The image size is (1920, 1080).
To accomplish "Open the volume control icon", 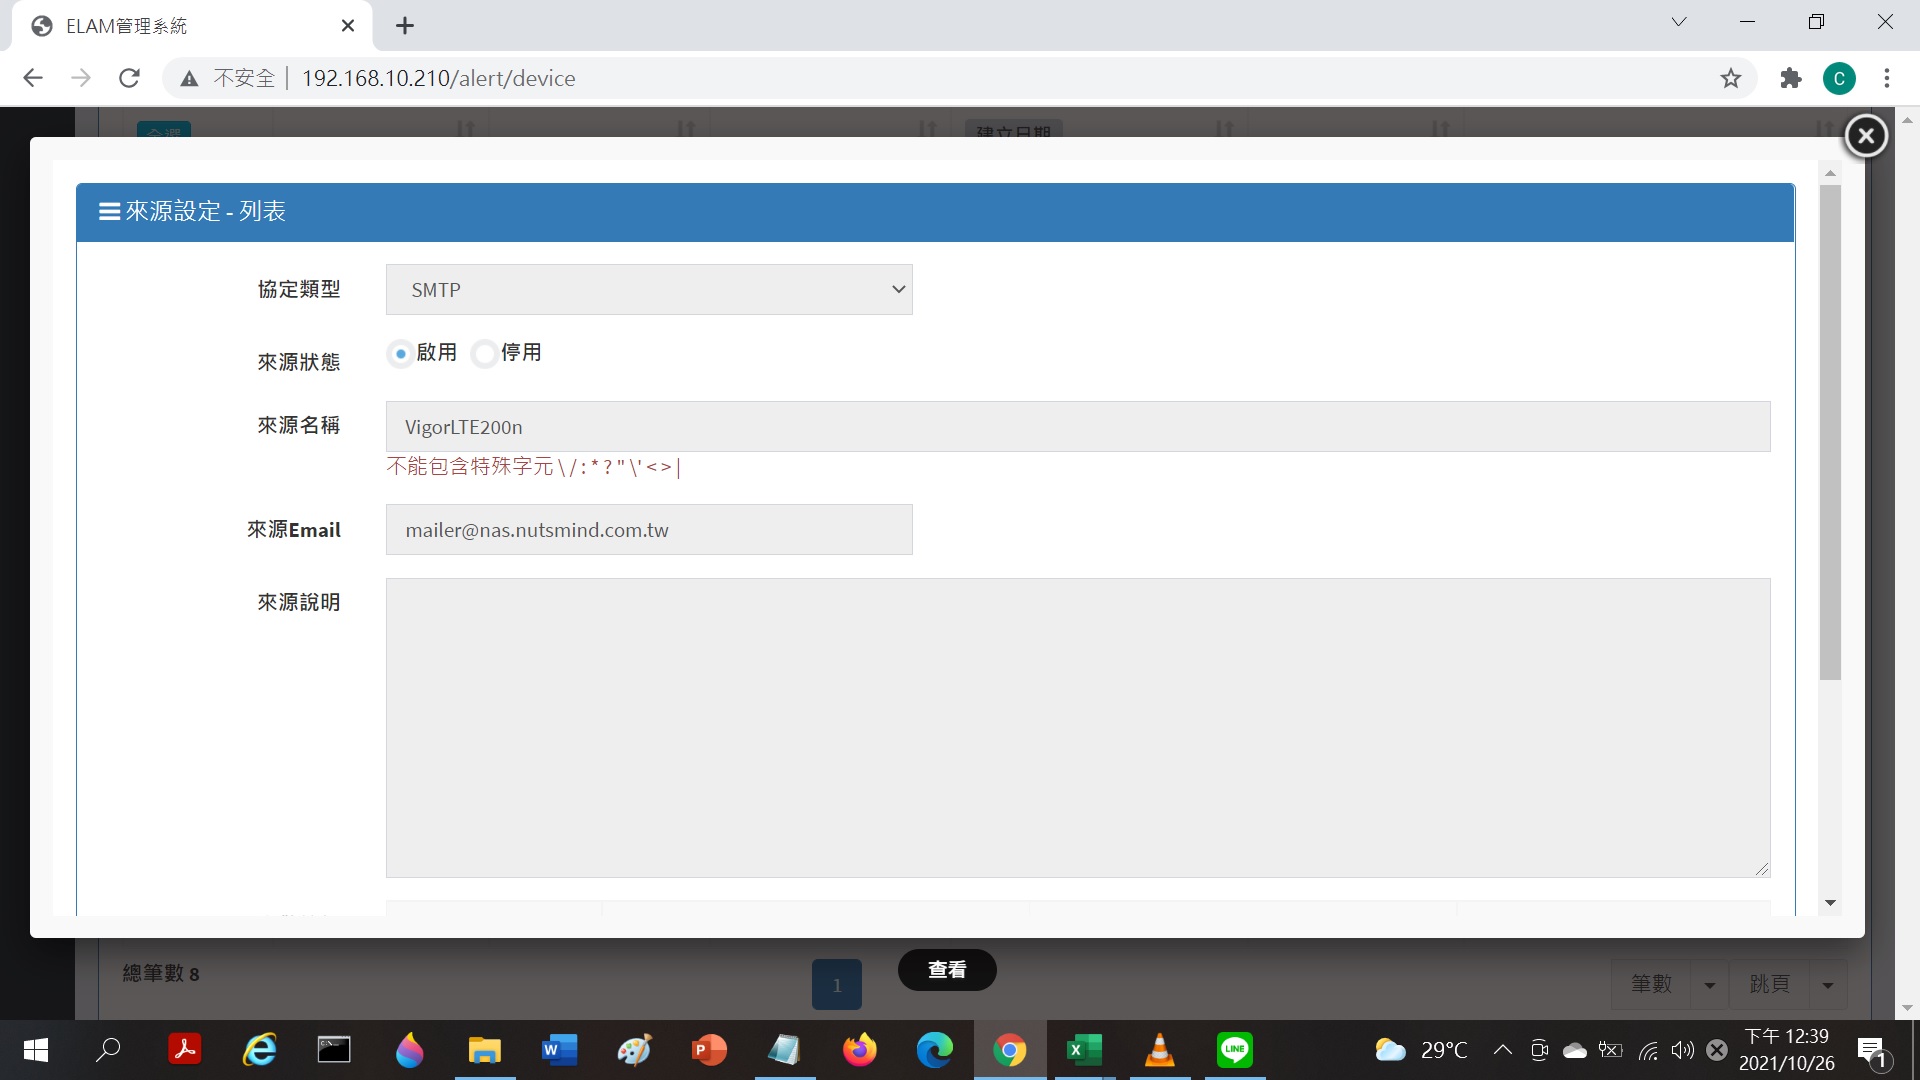I will (x=1683, y=1050).
